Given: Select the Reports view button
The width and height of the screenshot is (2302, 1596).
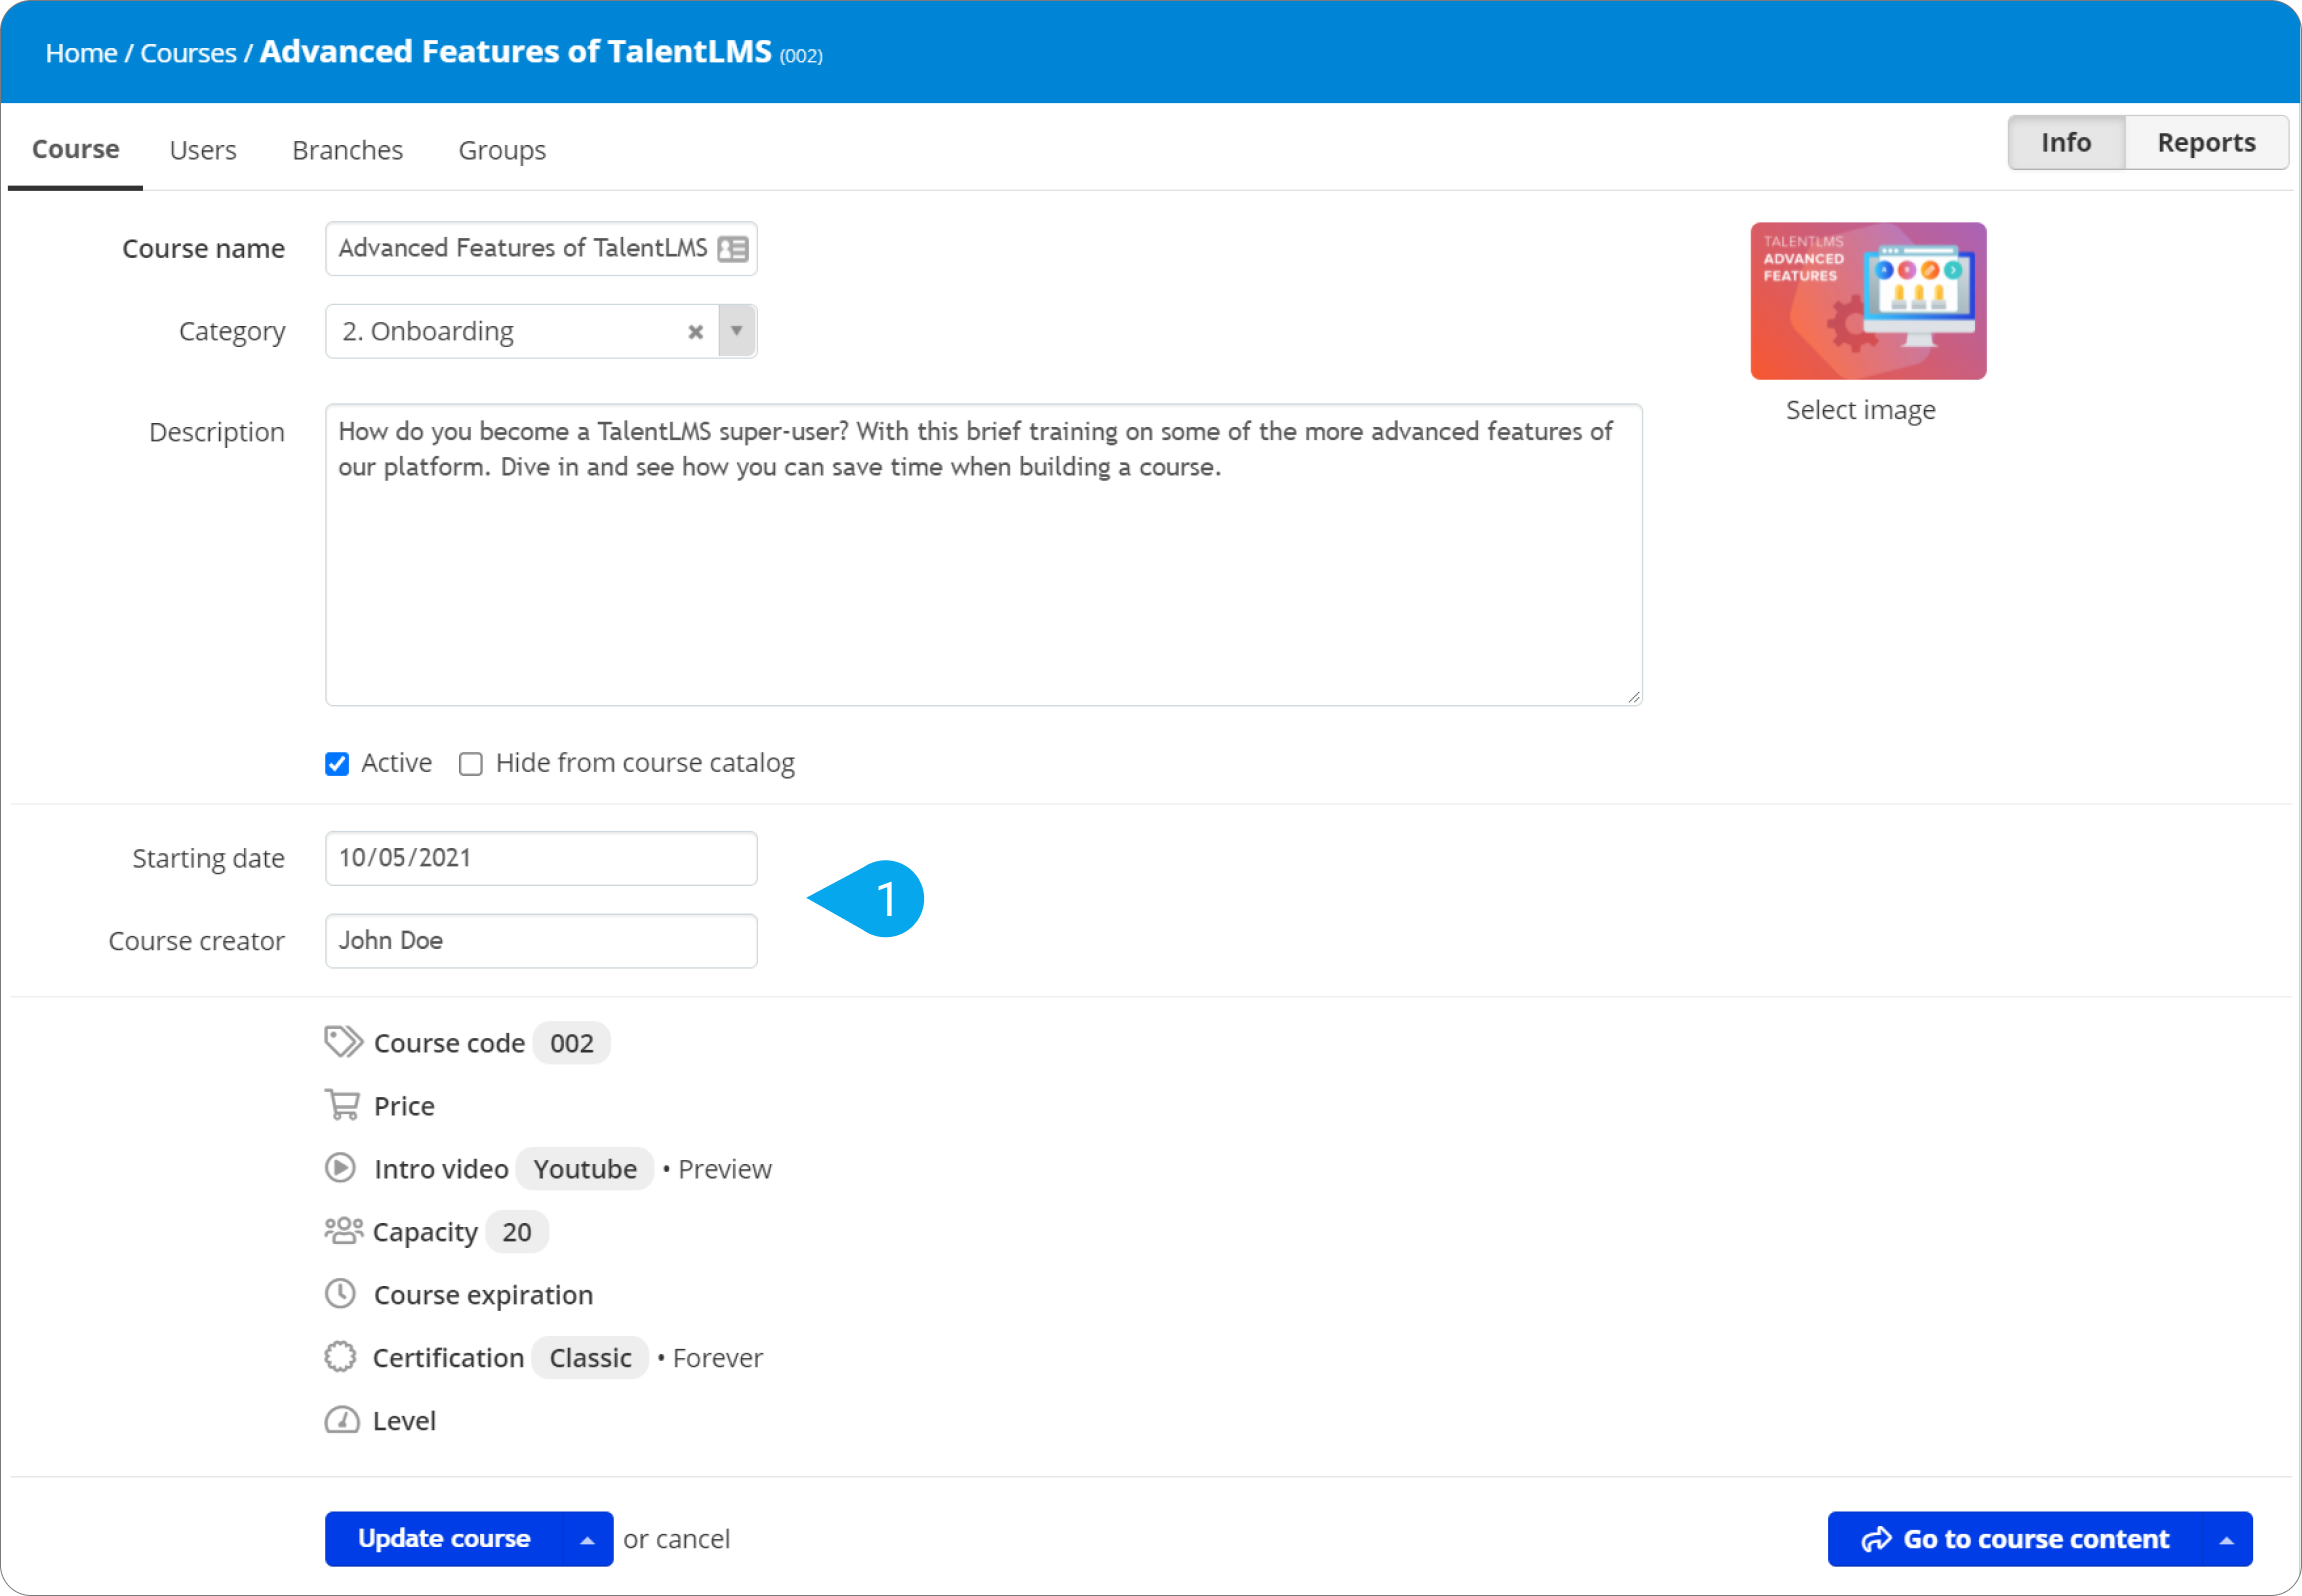Looking at the screenshot, I should pos(2206,143).
